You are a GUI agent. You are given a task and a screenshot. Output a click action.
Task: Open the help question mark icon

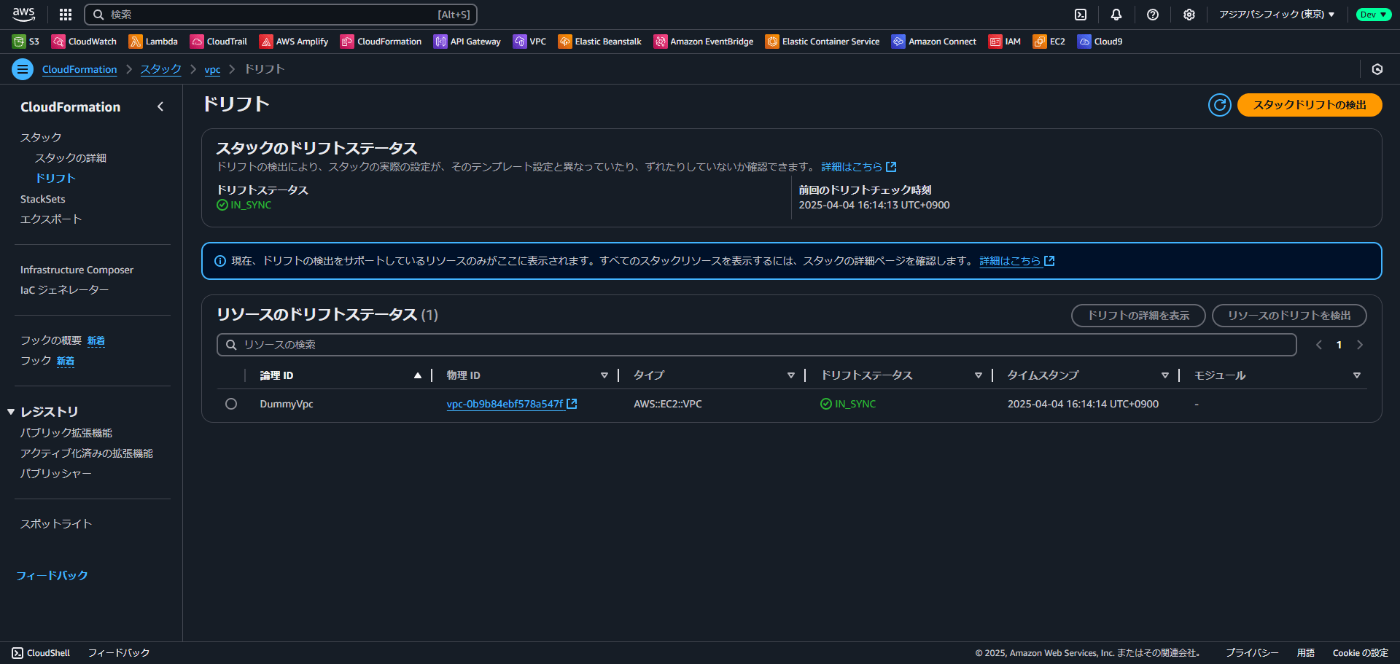point(1153,15)
